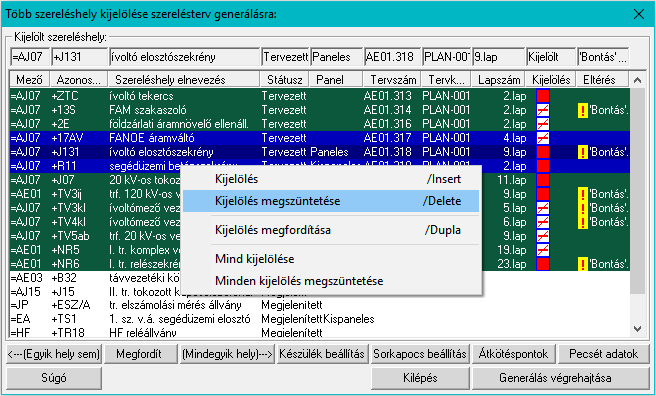Toggle red selection marker of +NR6 row

tap(543, 264)
